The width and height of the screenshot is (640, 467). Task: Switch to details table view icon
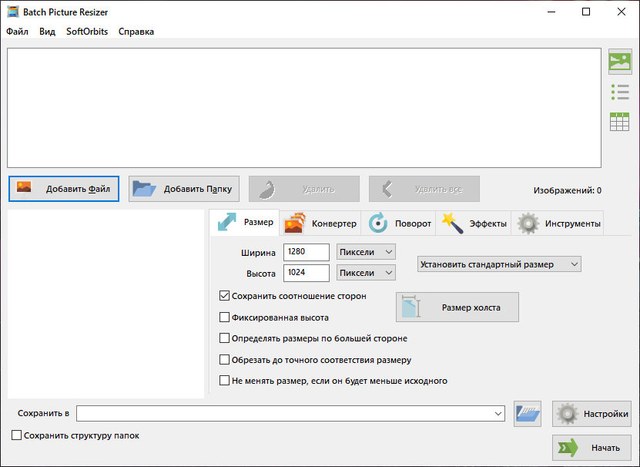619,122
